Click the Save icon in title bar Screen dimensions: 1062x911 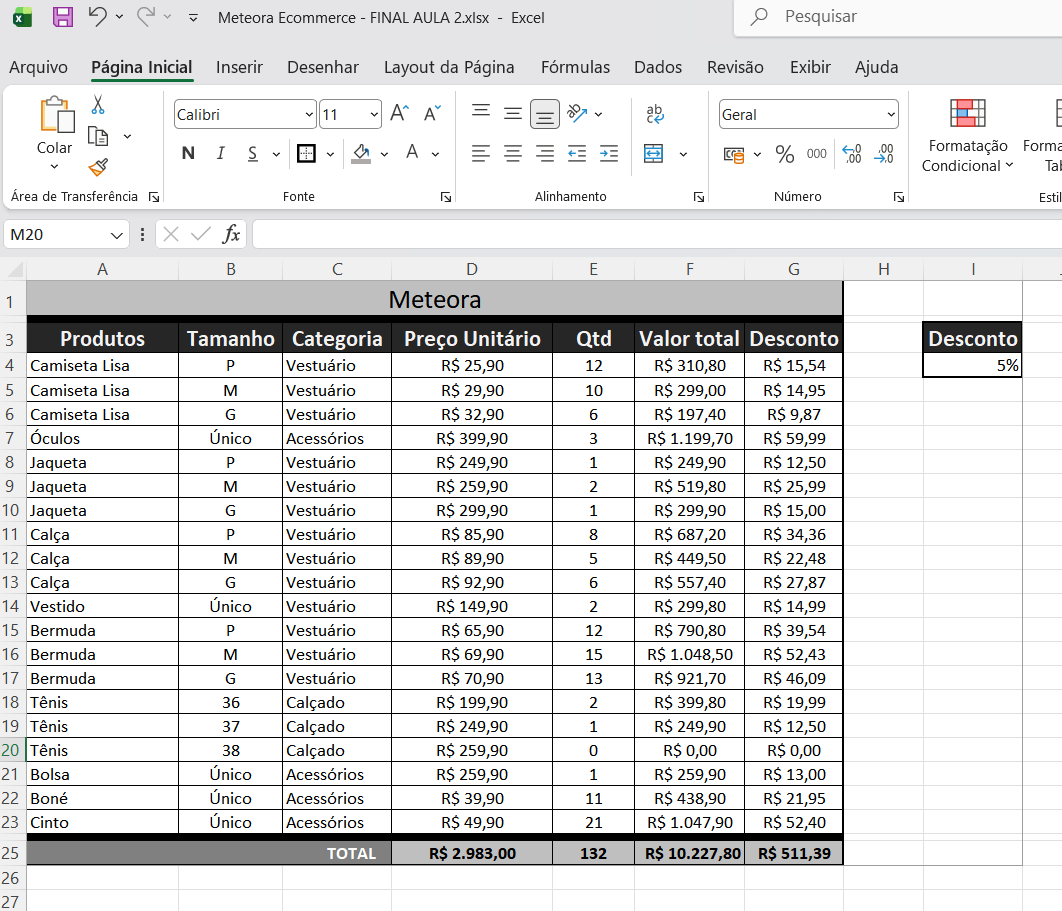click(x=62, y=17)
